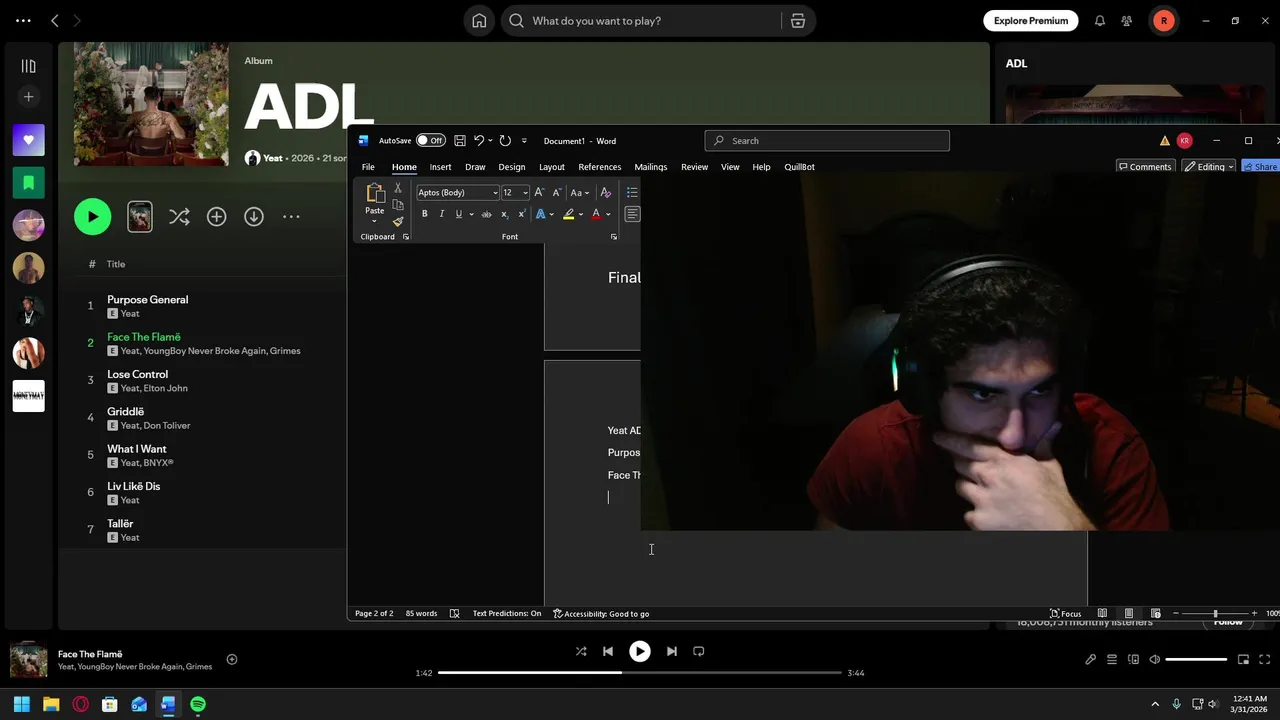1280x720 pixels.
Task: Open Connect to a device in Spotify
Action: [x=1133, y=659]
